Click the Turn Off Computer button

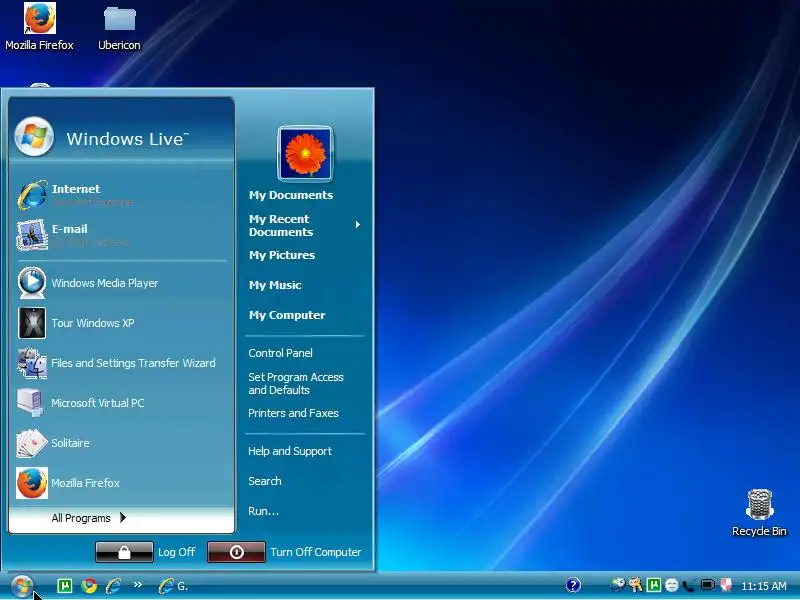point(236,552)
